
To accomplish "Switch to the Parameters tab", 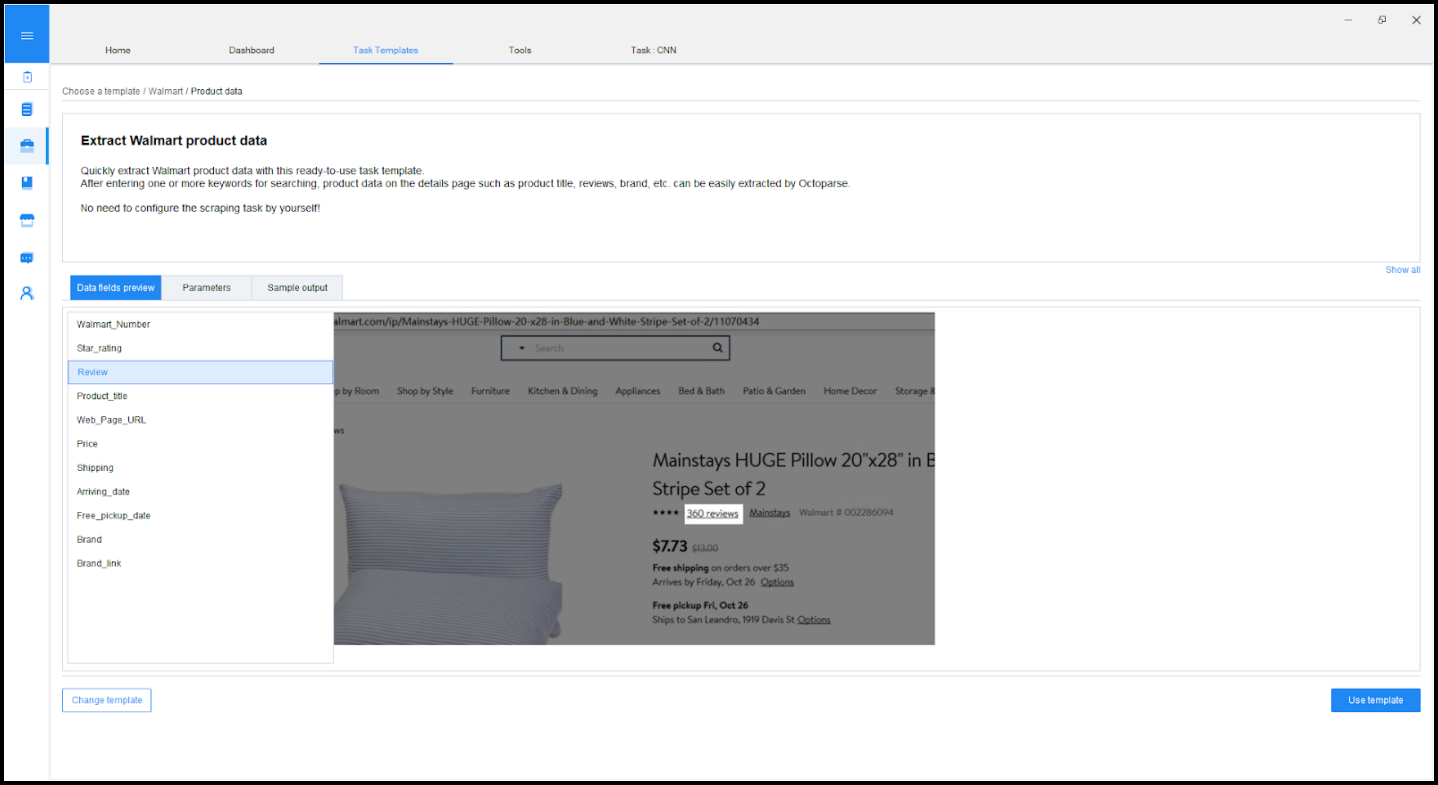I will tap(206, 288).
